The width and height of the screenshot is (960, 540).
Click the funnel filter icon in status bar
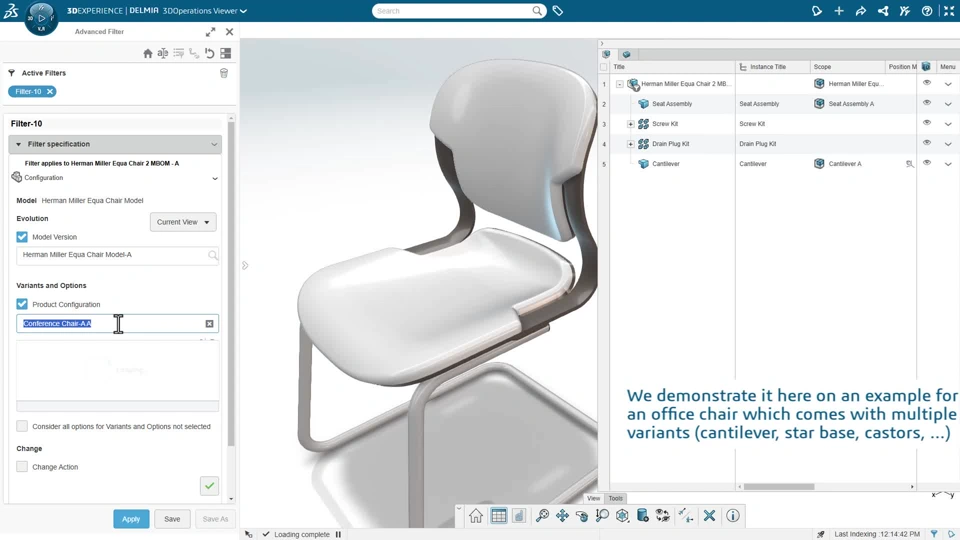[934, 534]
